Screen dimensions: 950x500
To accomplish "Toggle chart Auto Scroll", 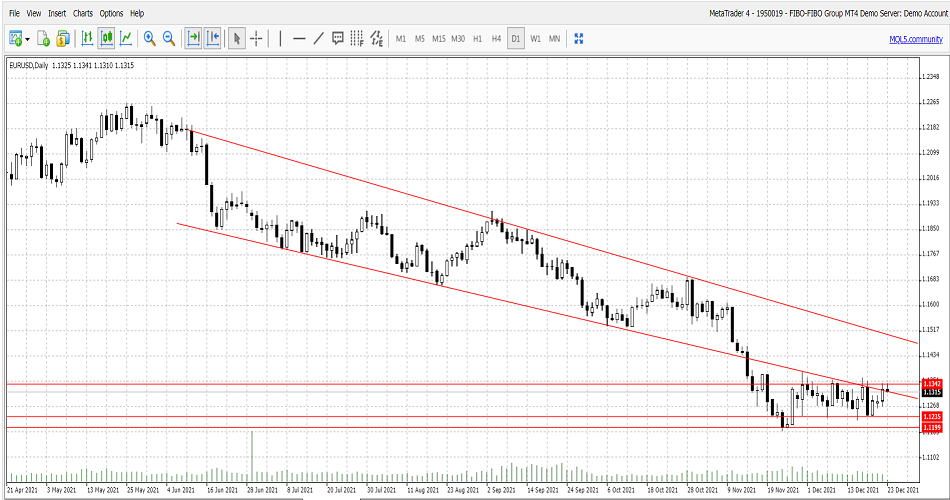I will (193, 38).
